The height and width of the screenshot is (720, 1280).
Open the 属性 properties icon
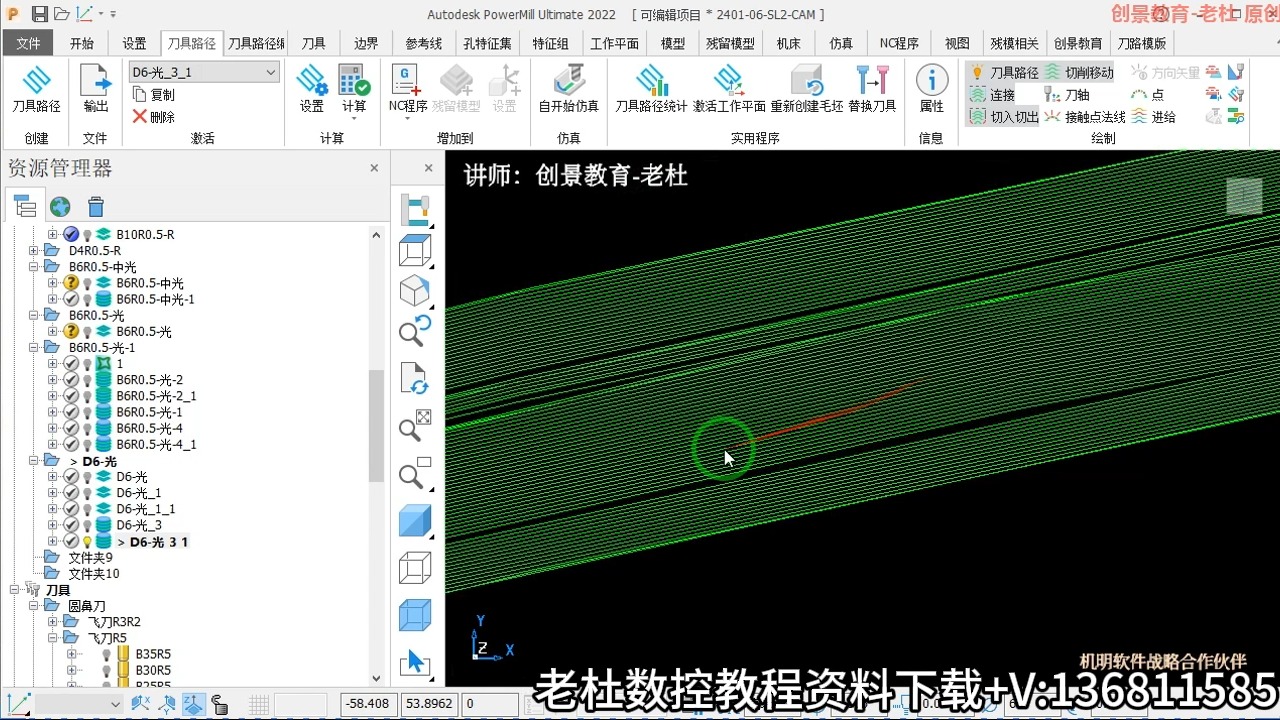tap(931, 85)
